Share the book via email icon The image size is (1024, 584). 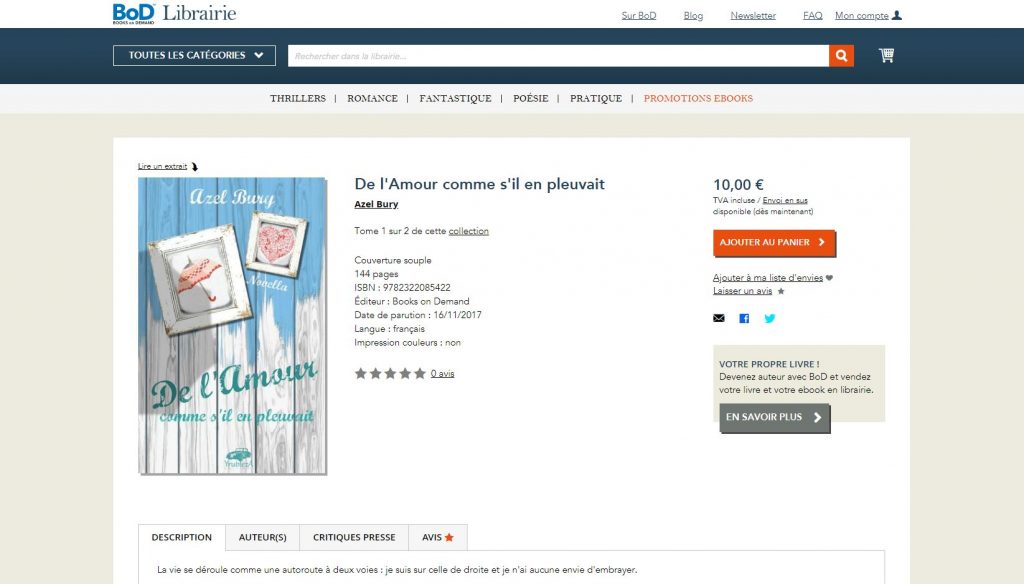tap(719, 318)
